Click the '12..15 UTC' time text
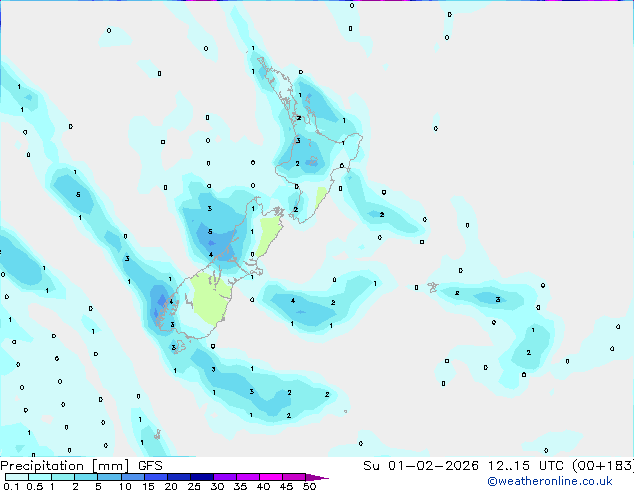The image size is (634, 490). pos(526,466)
